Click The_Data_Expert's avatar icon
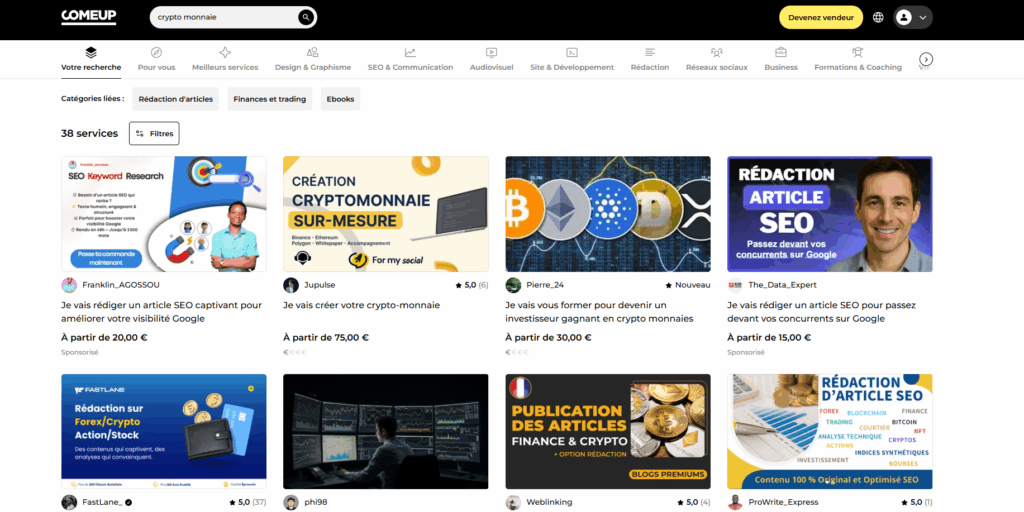The height and width of the screenshot is (512, 1024). pyautogui.click(x=735, y=285)
